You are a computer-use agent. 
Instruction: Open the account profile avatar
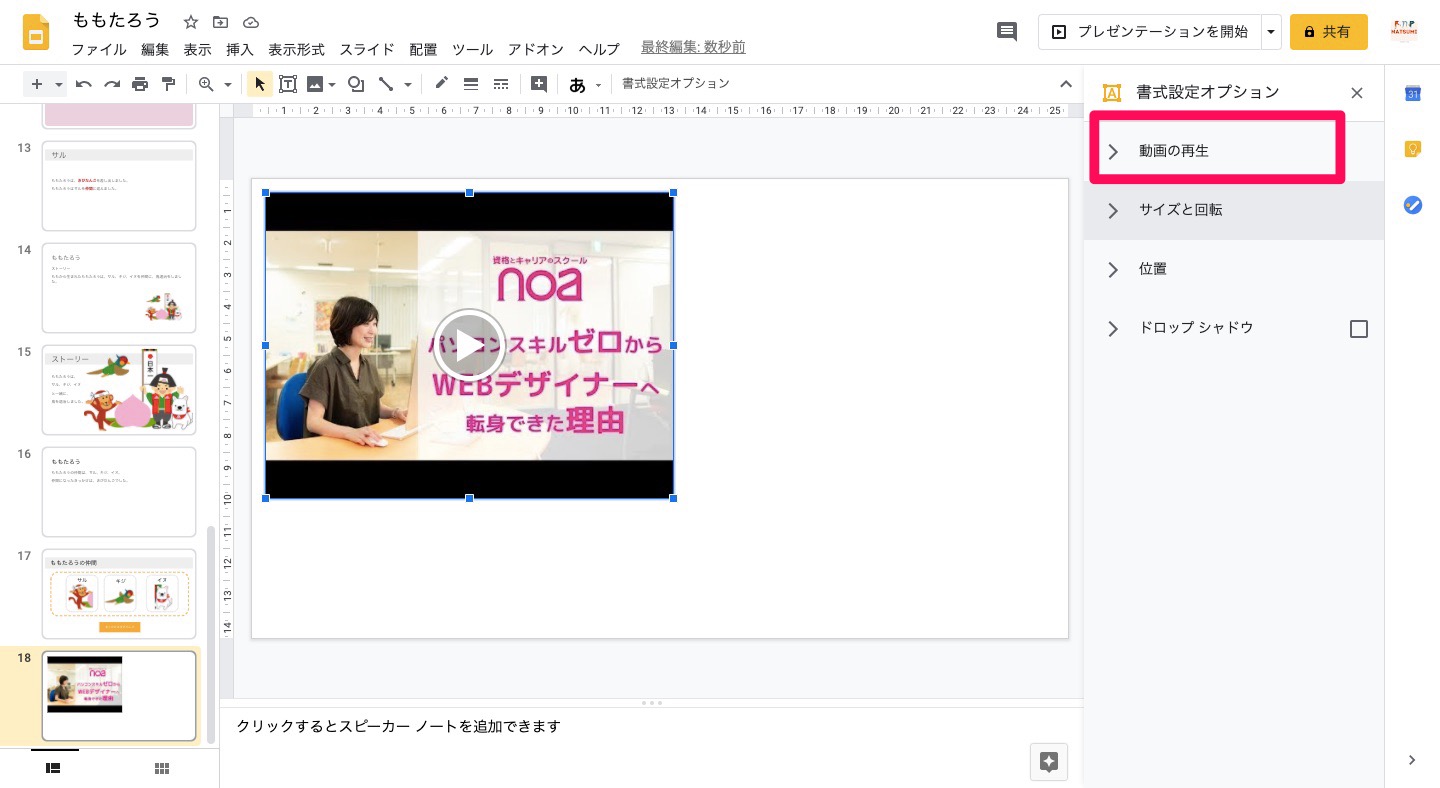(x=1404, y=31)
